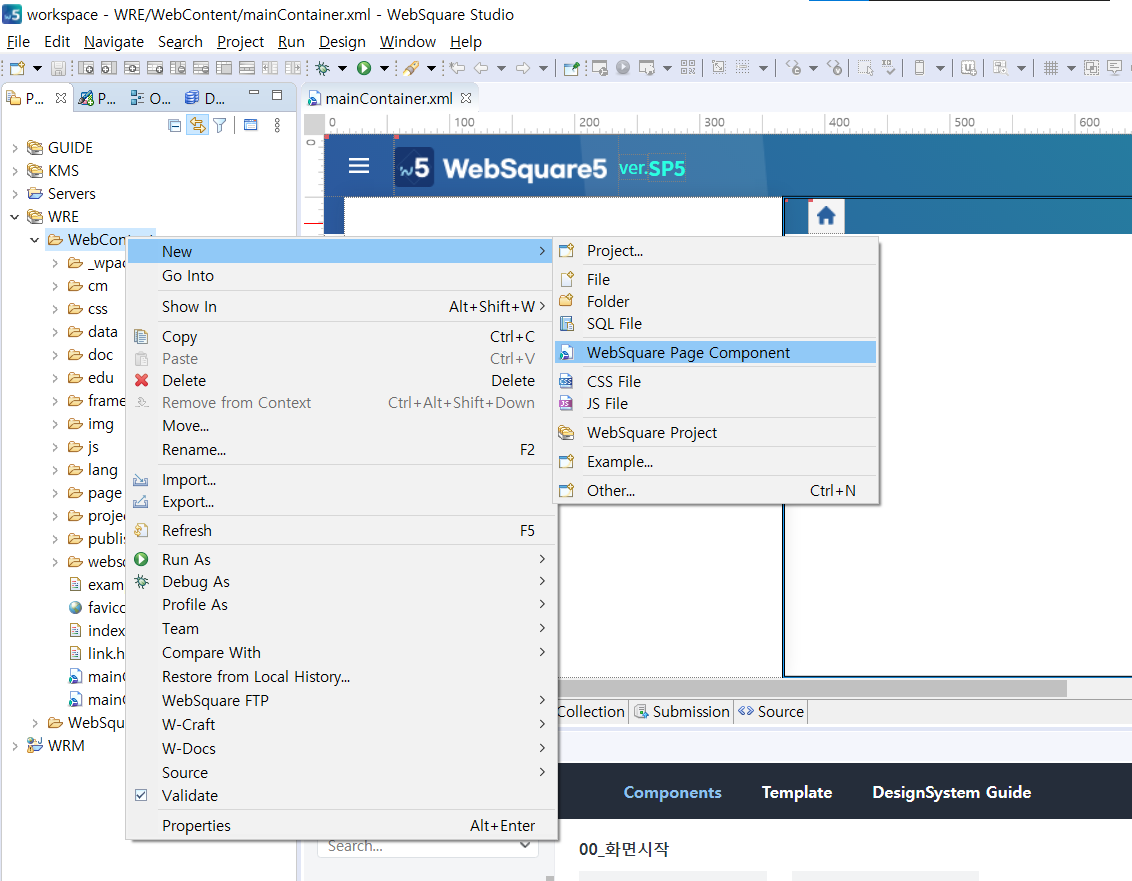
Task: Click the comment bubble toolbar icon
Action: [1115, 68]
